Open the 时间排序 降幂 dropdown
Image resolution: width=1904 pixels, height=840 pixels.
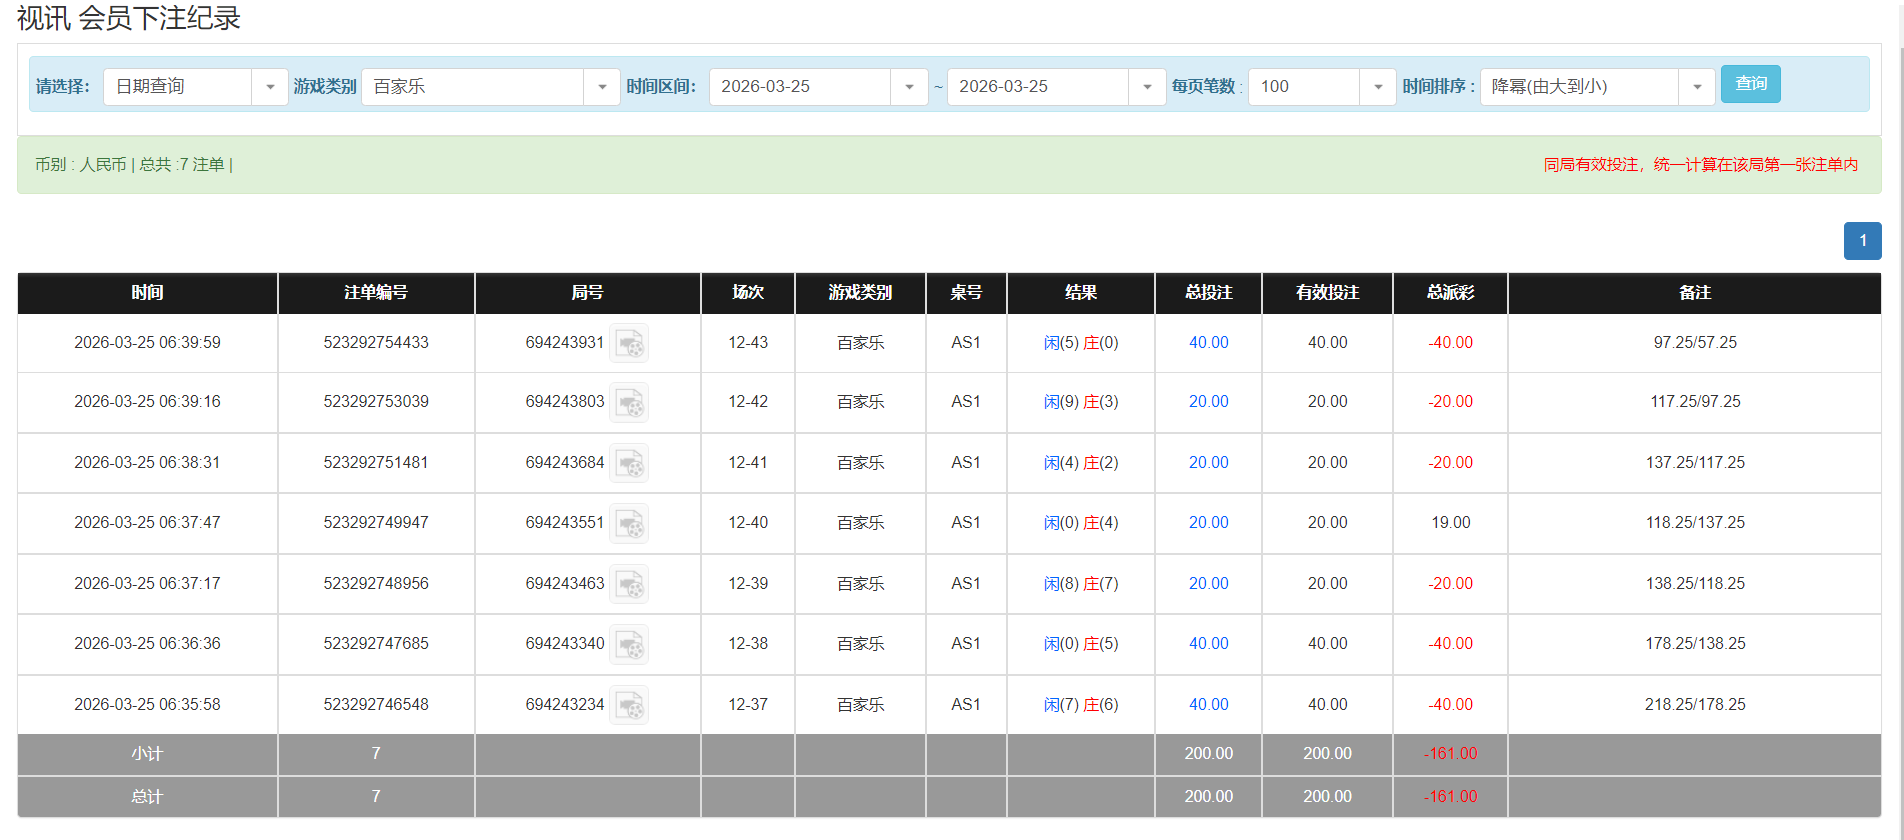pyautogui.click(x=1696, y=87)
